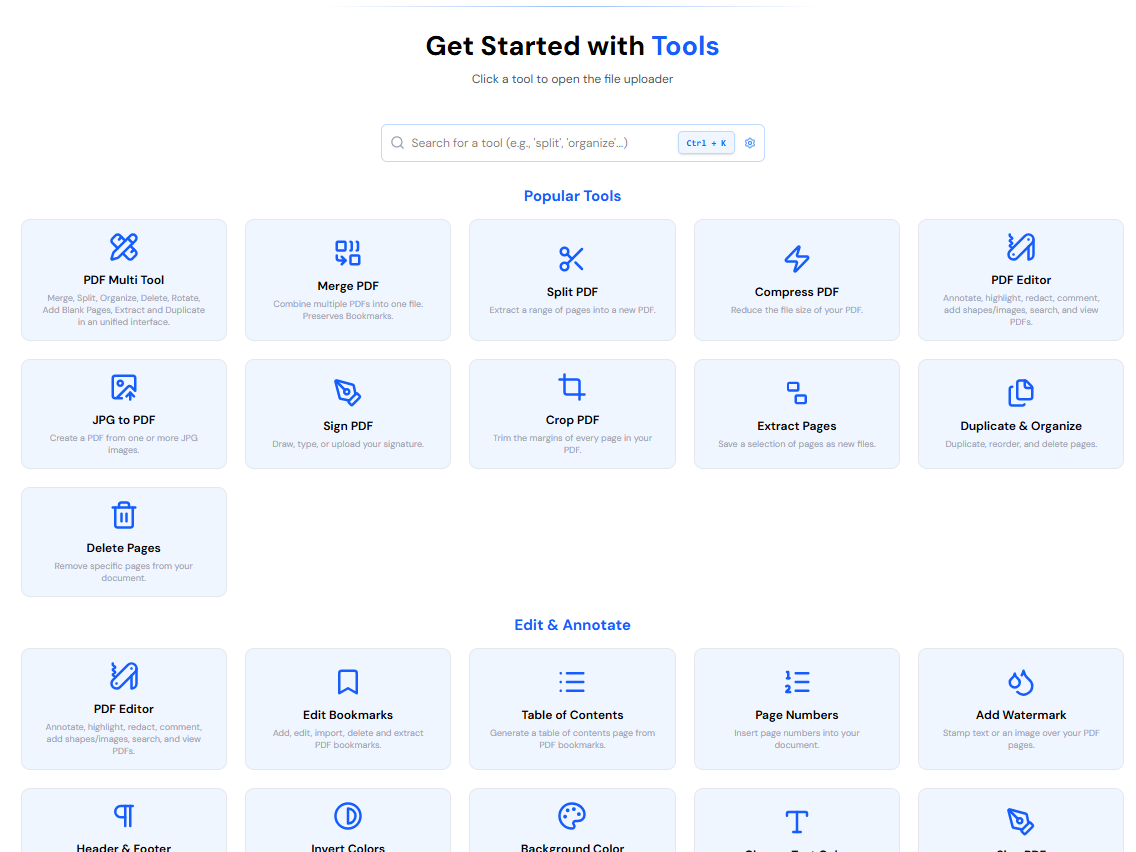Screen dimensions: 1136x852
Task: Open the Delete Pages trash tool
Action: (123, 541)
